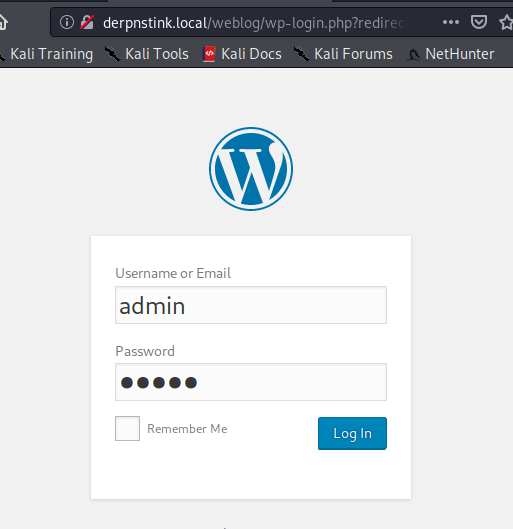Click the Kali Forums dragon icon
513x529 pixels.
[x=302, y=54]
